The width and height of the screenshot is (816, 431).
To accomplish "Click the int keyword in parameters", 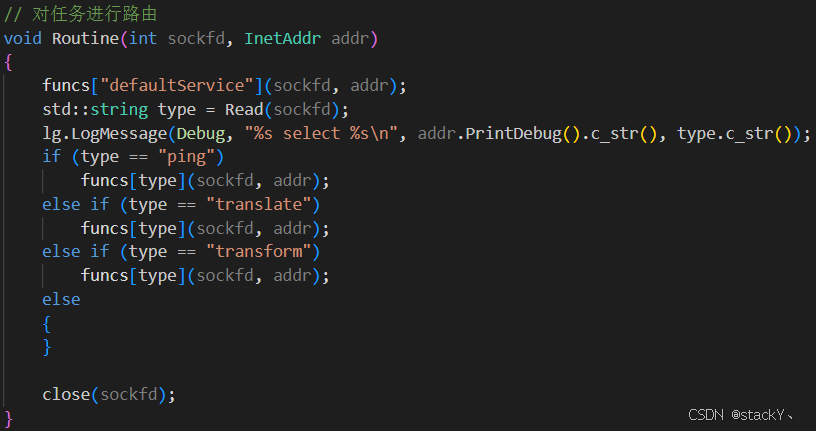I will click(x=143, y=39).
